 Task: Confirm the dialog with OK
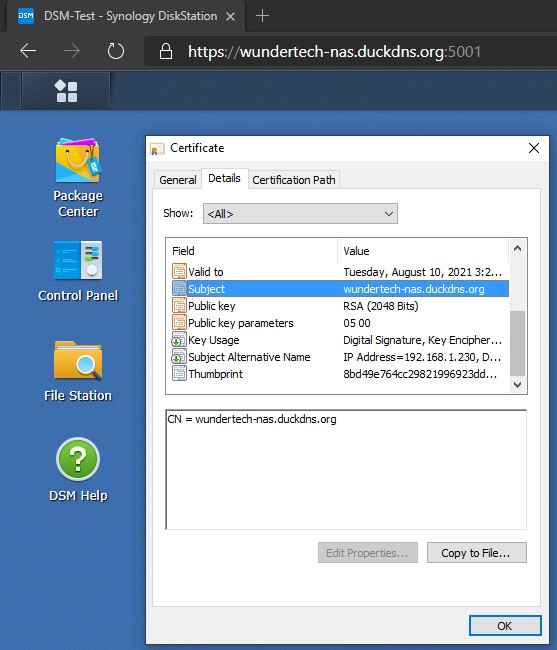[x=505, y=626]
